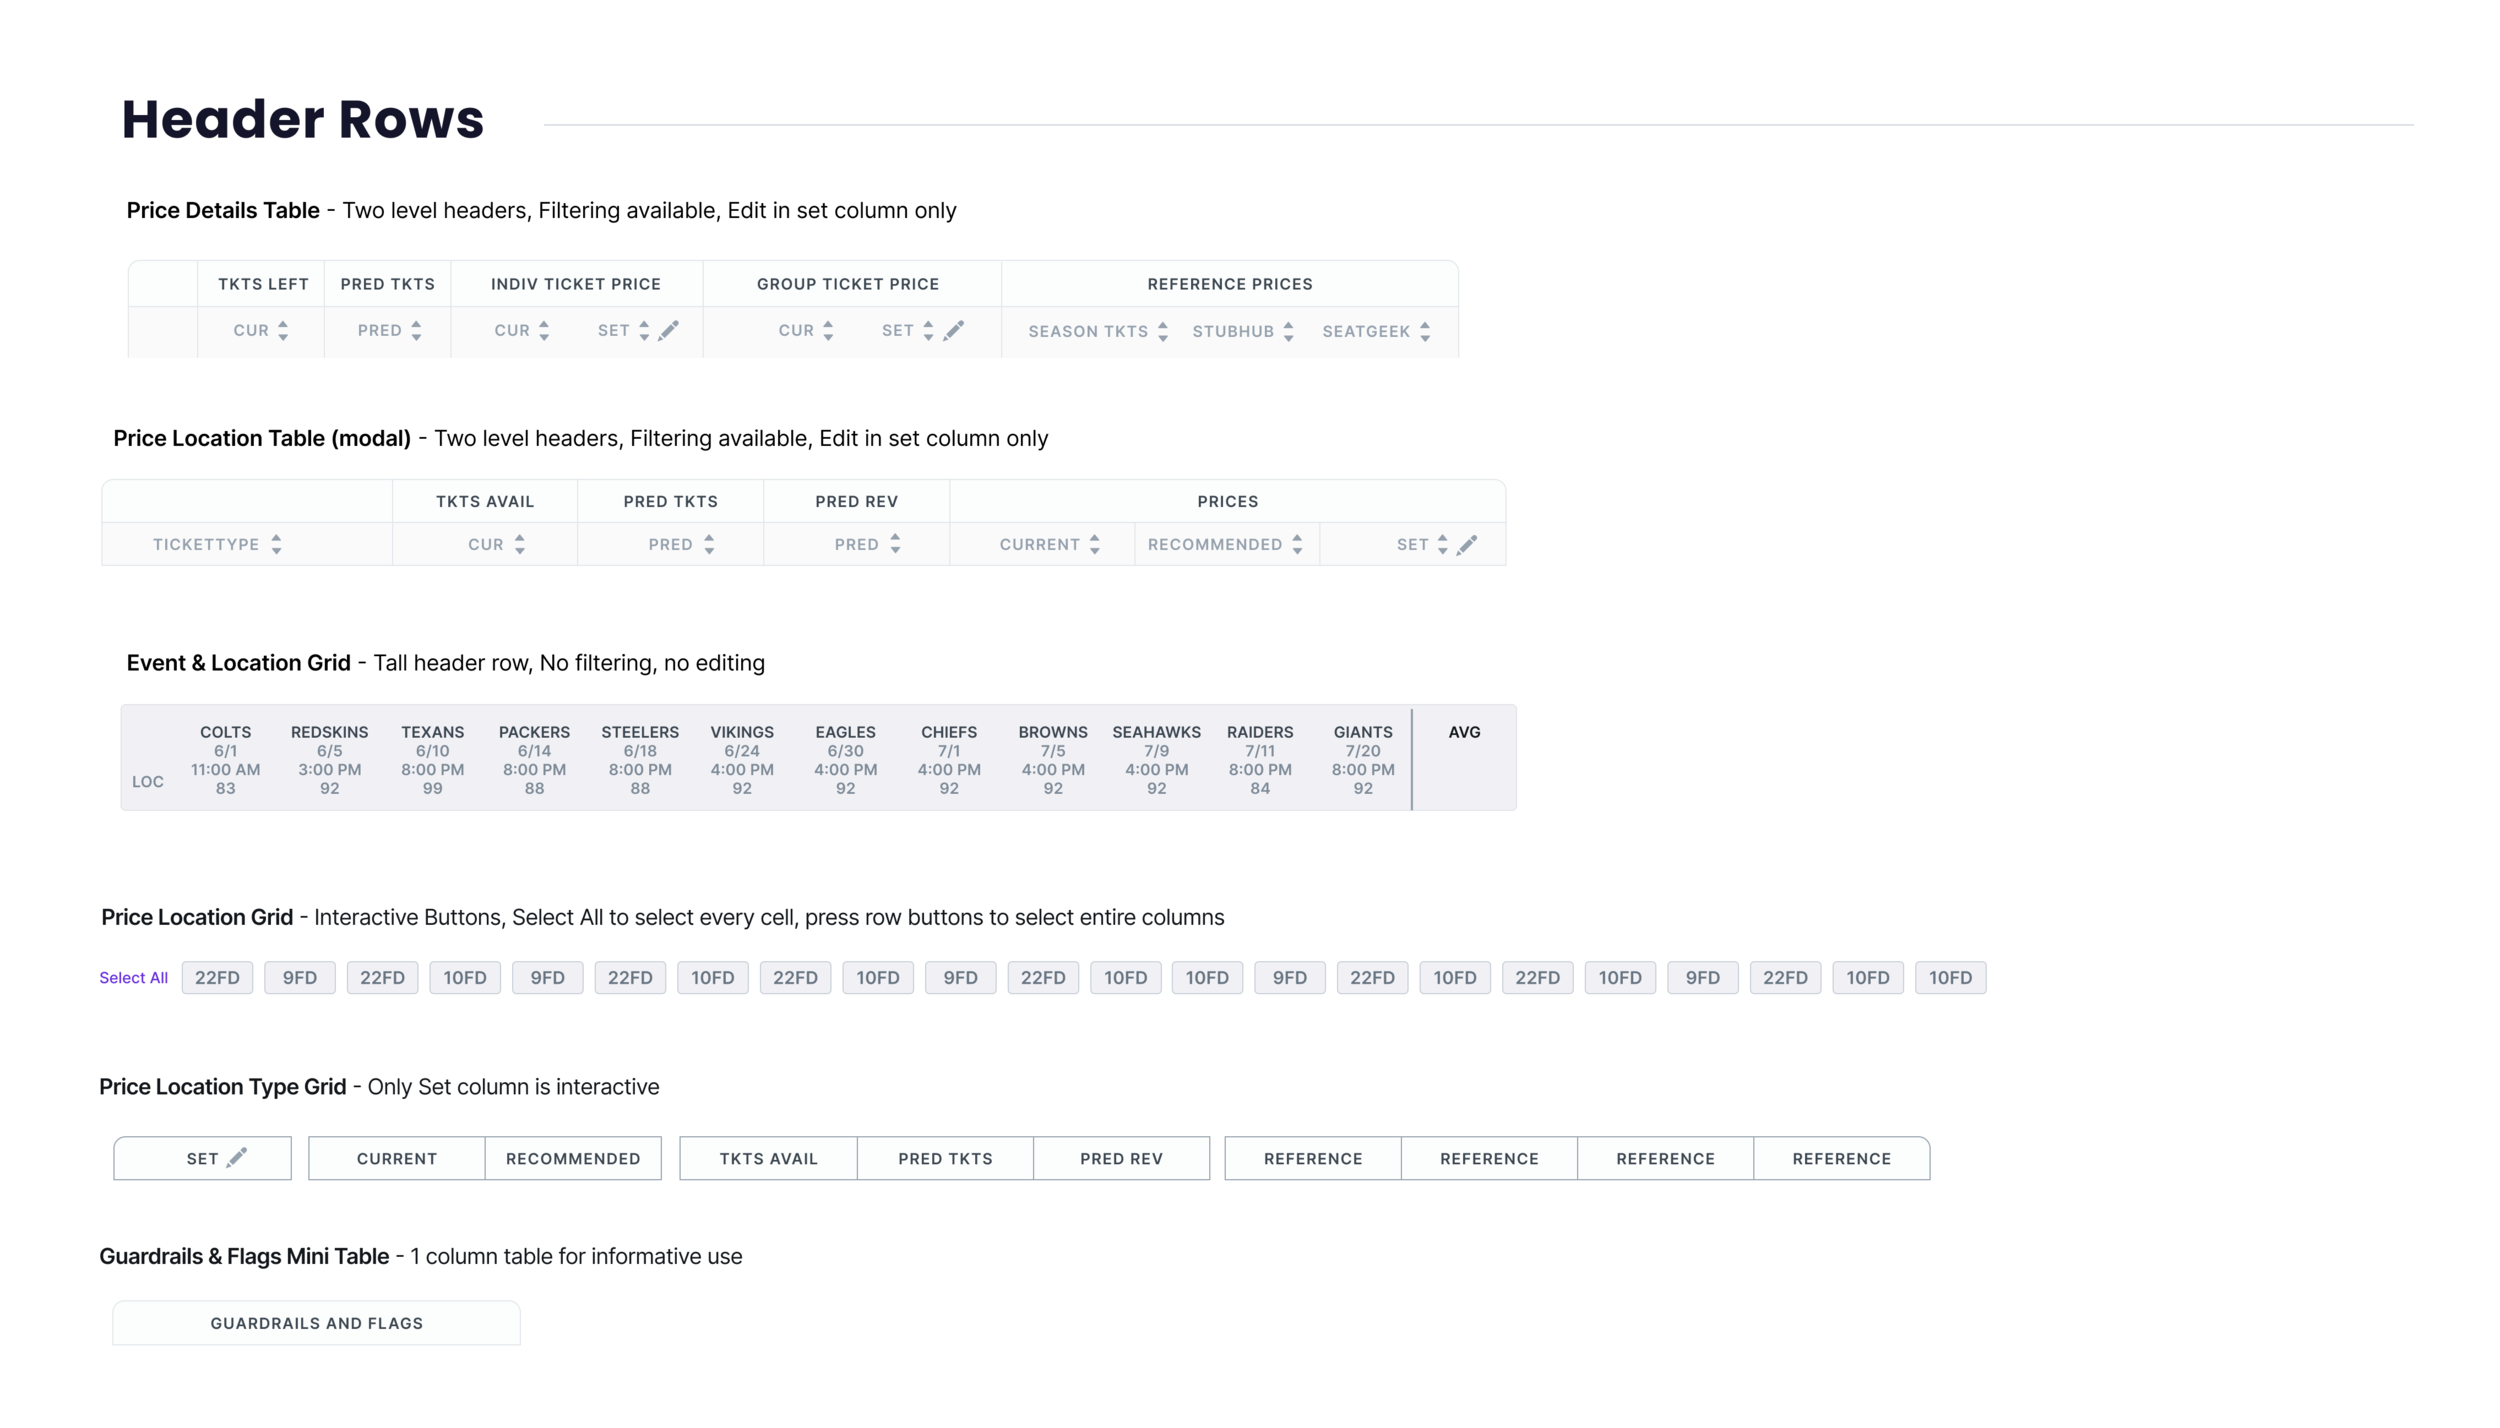Toggle the first 22FD column button
The image size is (2500, 1428).
pos(217,978)
